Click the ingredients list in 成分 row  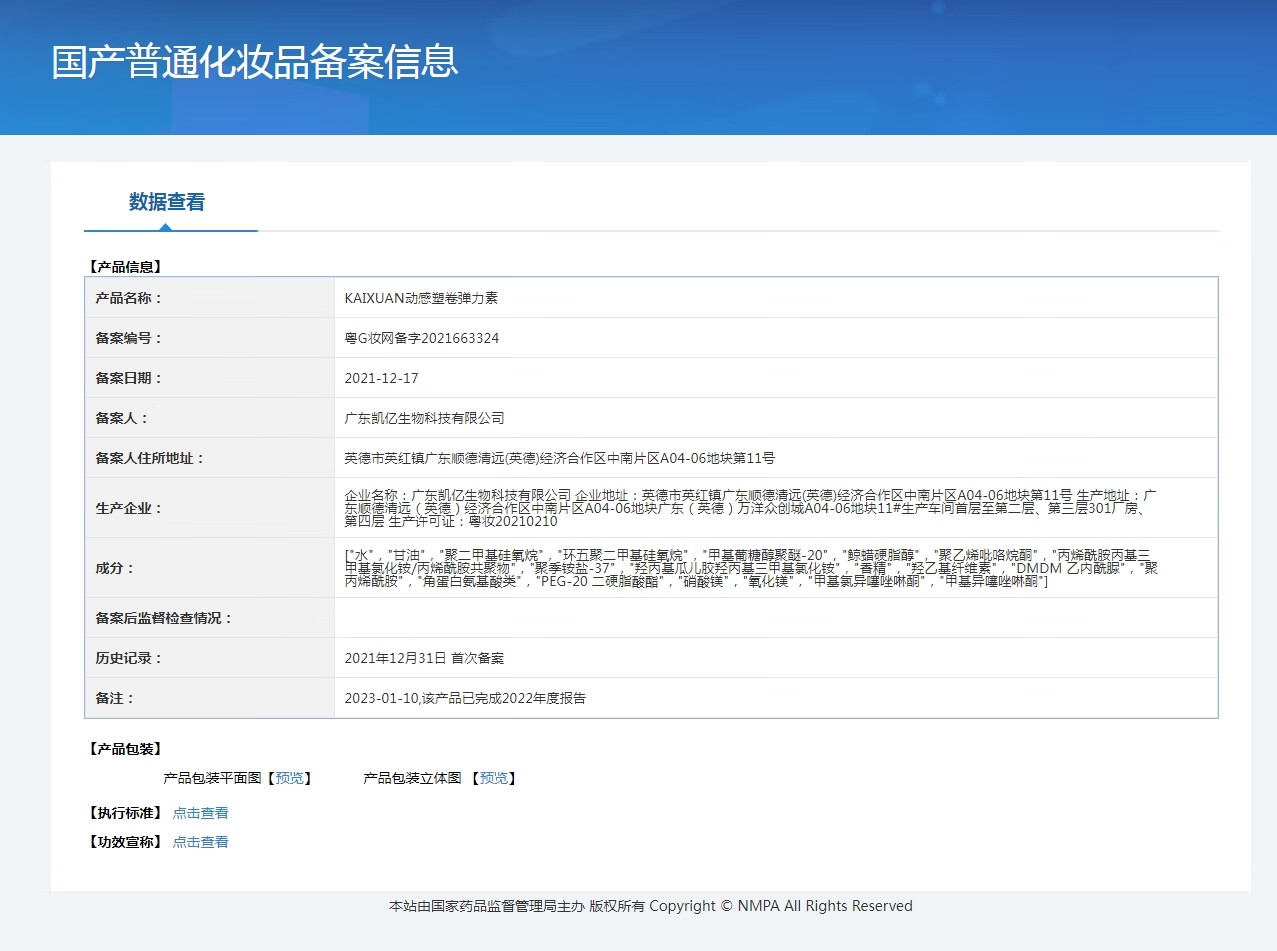[x=750, y=568]
